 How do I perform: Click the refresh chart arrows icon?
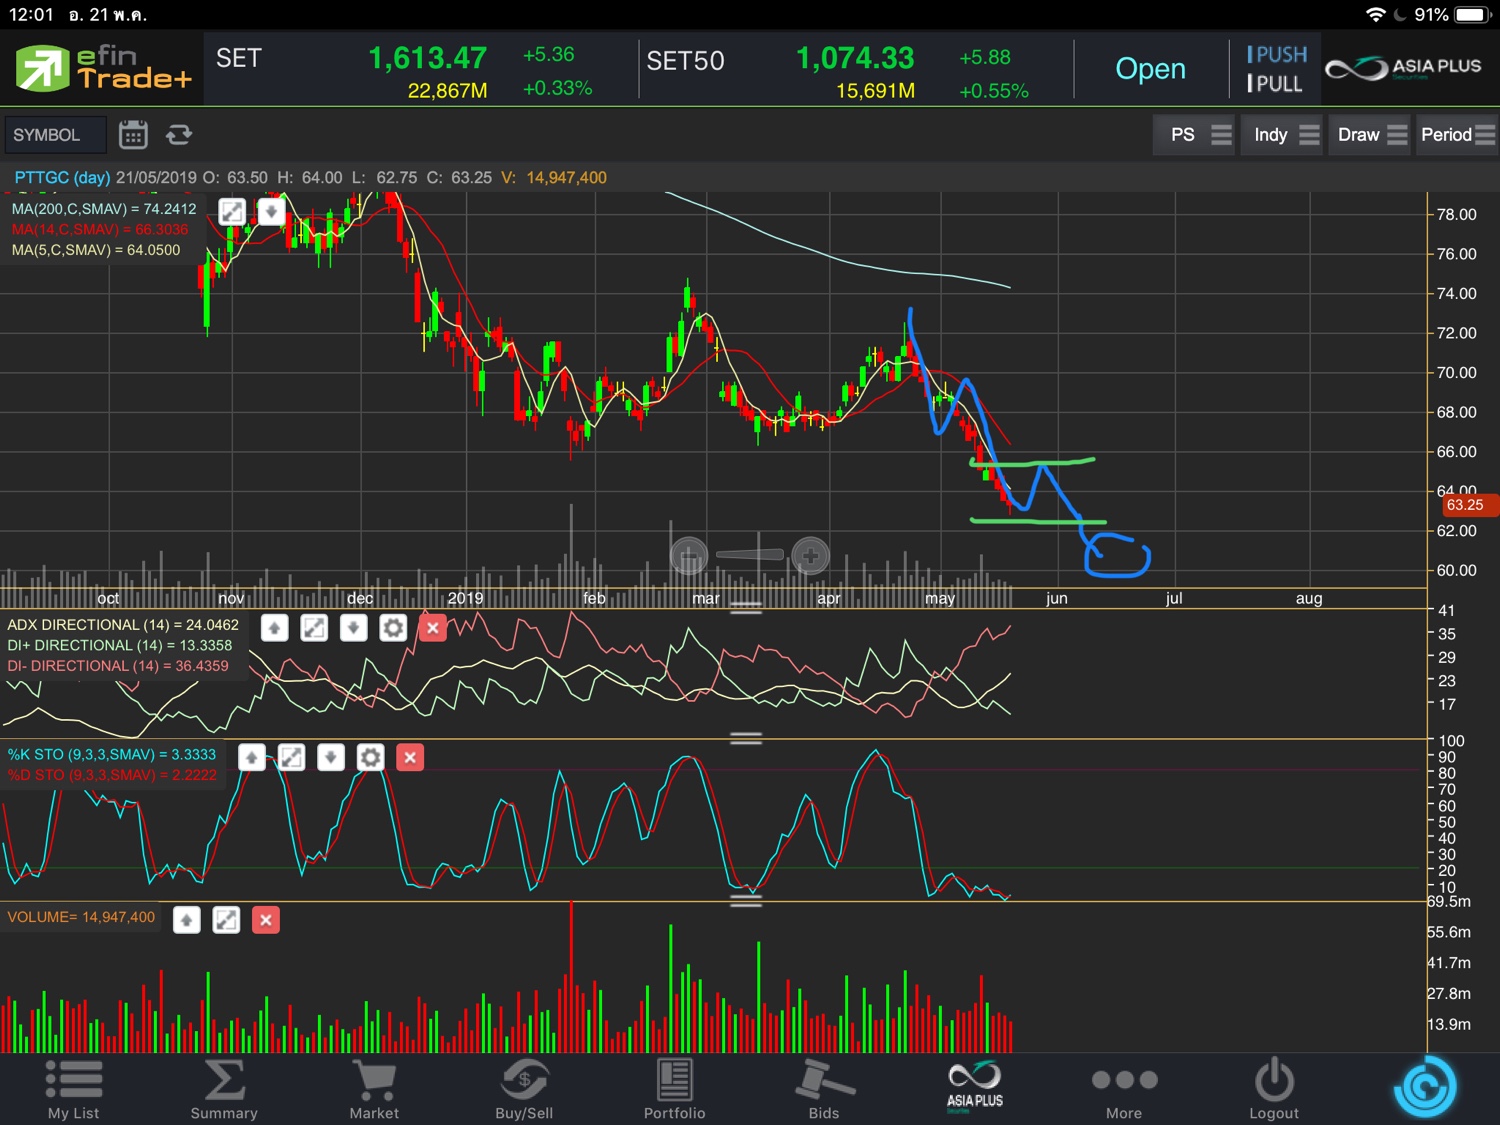point(179,134)
